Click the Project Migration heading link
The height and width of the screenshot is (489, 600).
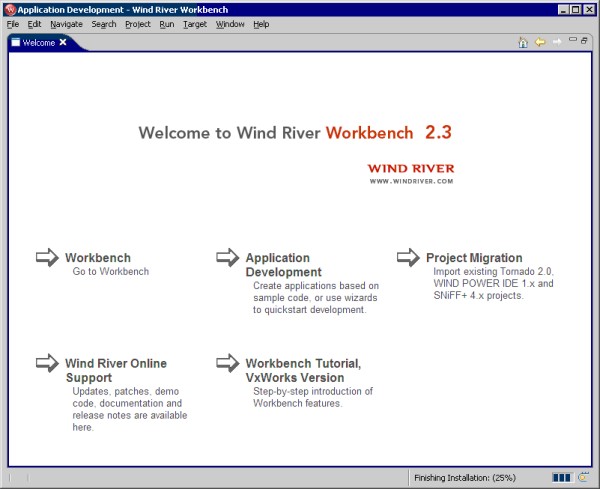[x=474, y=258]
